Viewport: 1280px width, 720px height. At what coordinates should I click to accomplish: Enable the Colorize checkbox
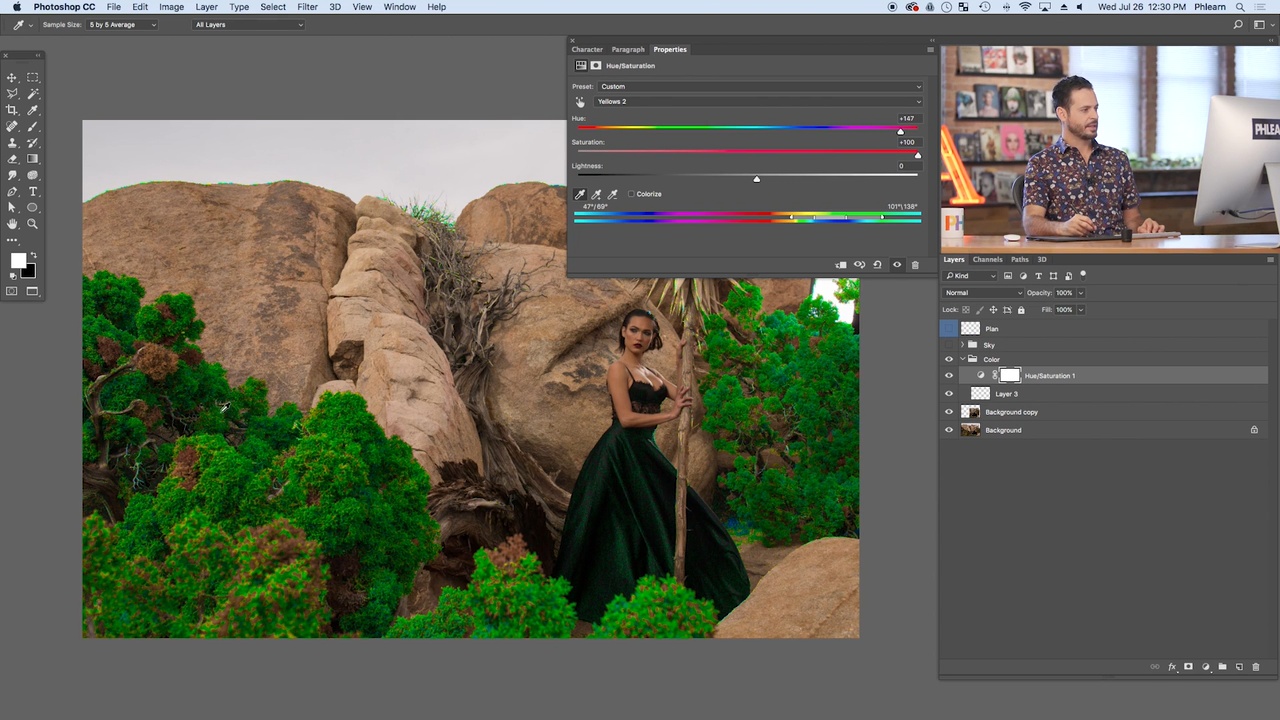(x=632, y=194)
